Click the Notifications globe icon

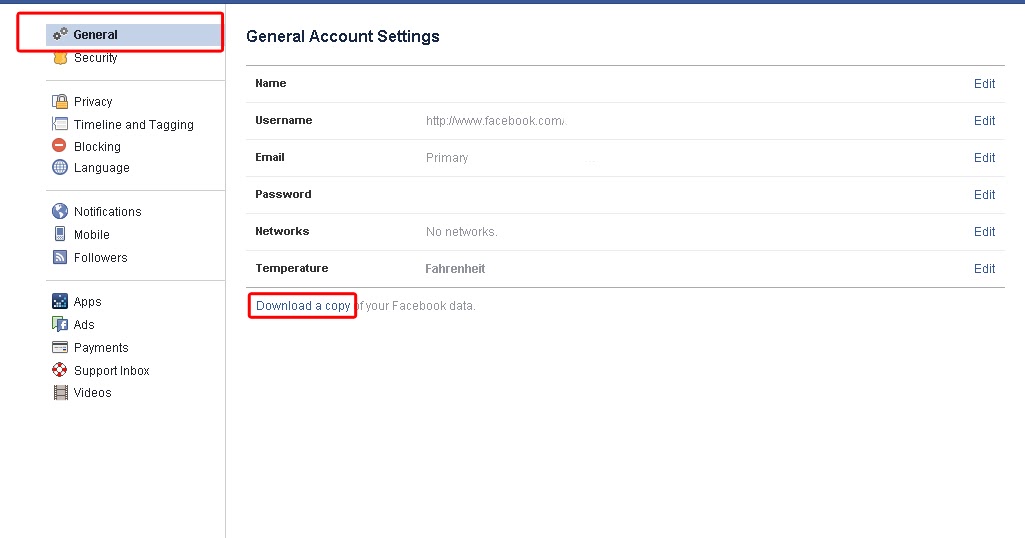(60, 211)
